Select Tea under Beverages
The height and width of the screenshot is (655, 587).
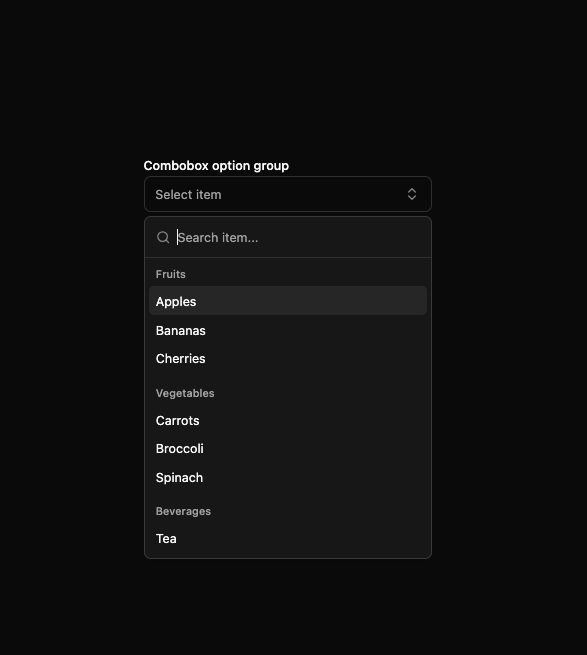click(287, 538)
